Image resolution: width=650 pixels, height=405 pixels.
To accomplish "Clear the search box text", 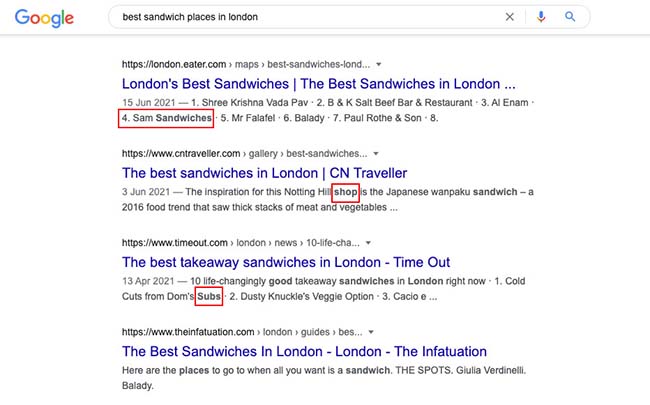I will tap(510, 17).
